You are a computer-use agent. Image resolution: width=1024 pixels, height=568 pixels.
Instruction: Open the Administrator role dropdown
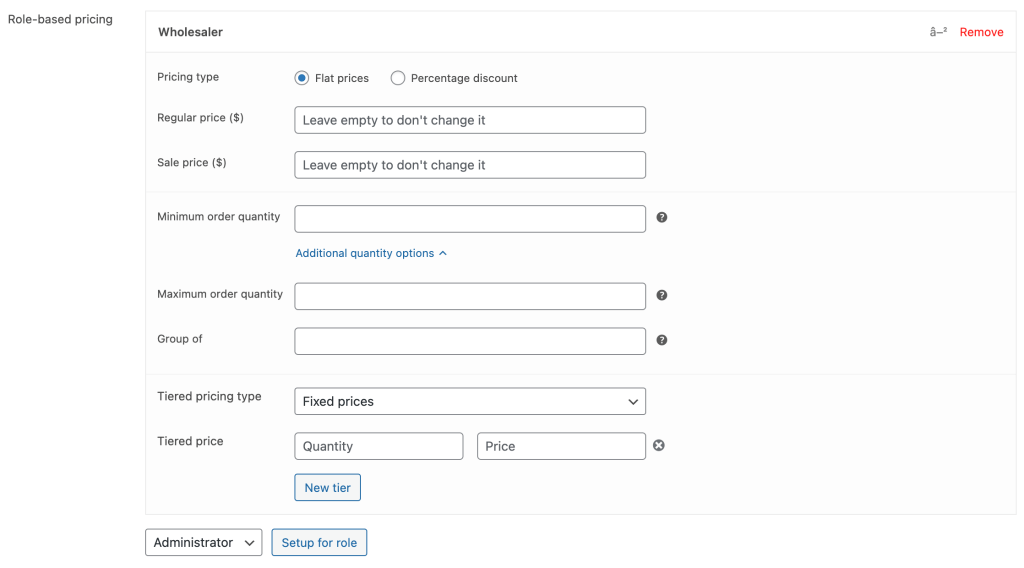(x=203, y=542)
